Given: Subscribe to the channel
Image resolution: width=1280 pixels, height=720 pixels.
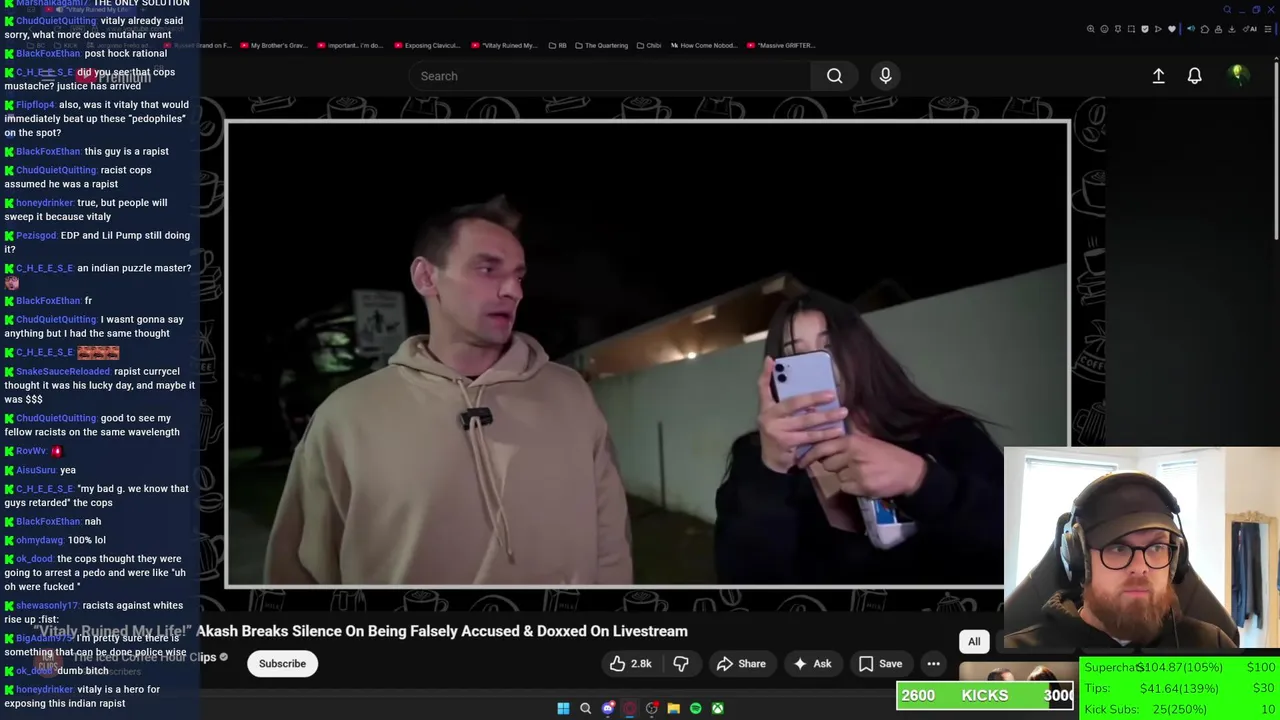Looking at the screenshot, I should point(282,664).
